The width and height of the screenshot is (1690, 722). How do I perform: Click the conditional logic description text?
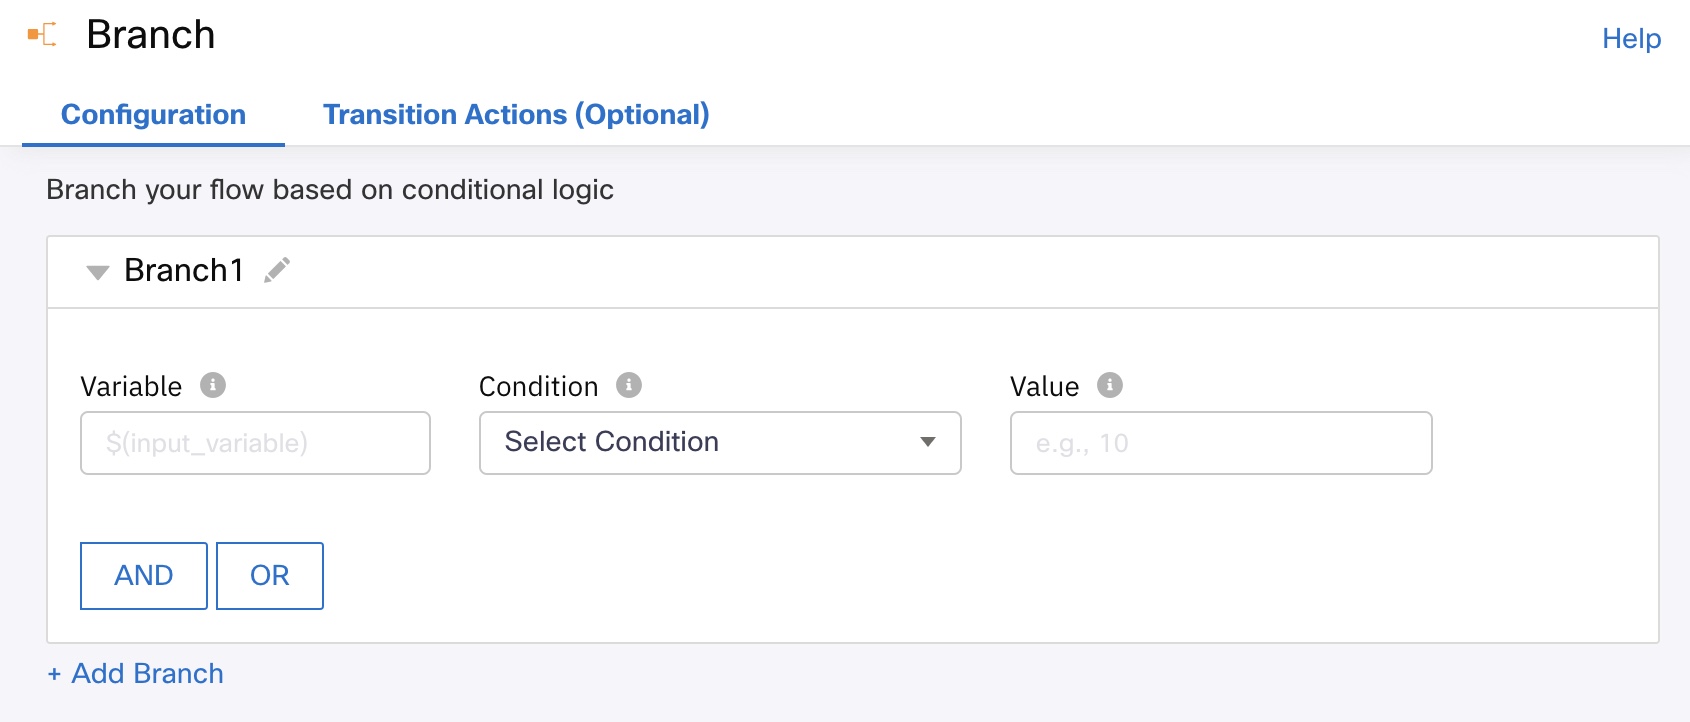330,190
